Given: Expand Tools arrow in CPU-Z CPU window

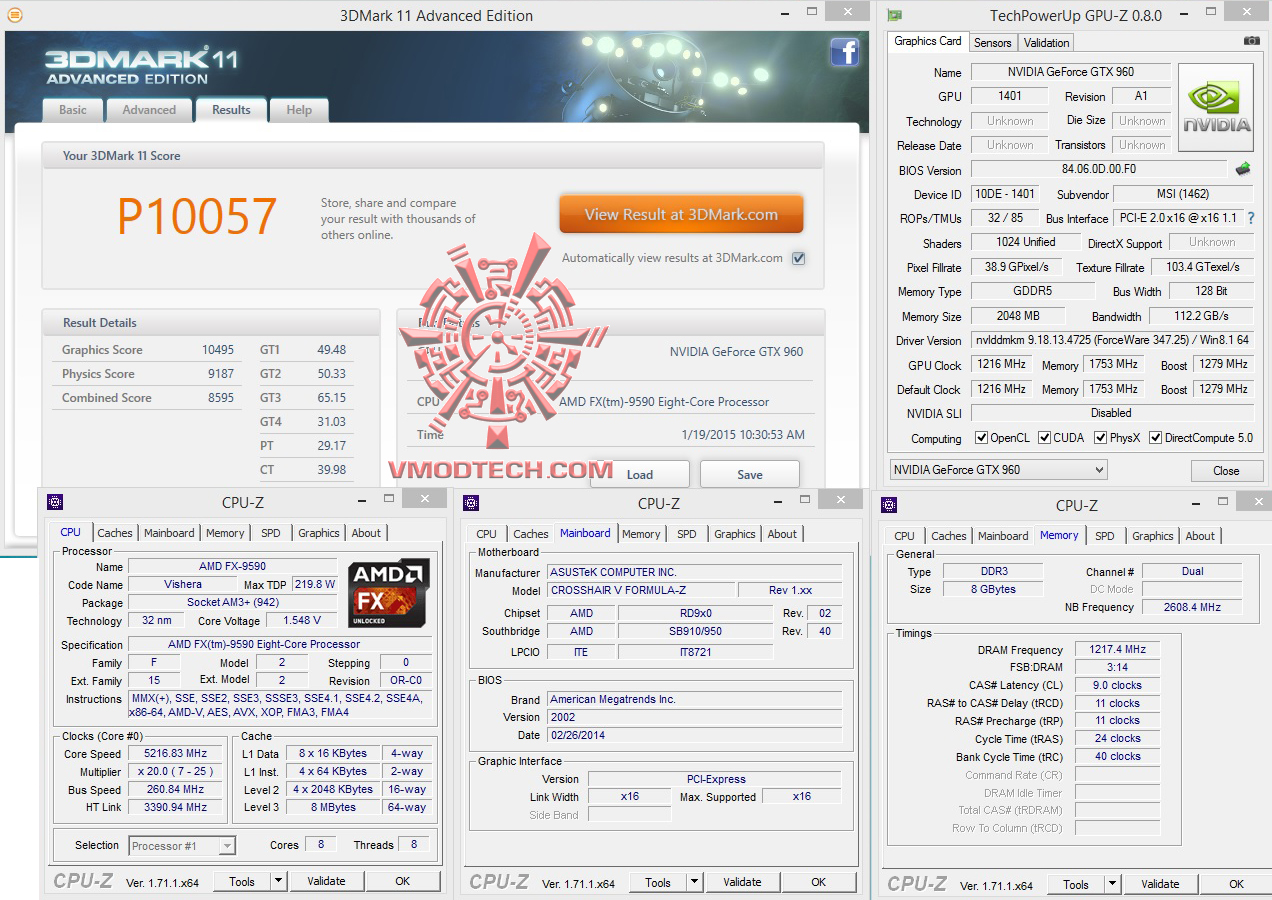Looking at the screenshot, I should [278, 881].
